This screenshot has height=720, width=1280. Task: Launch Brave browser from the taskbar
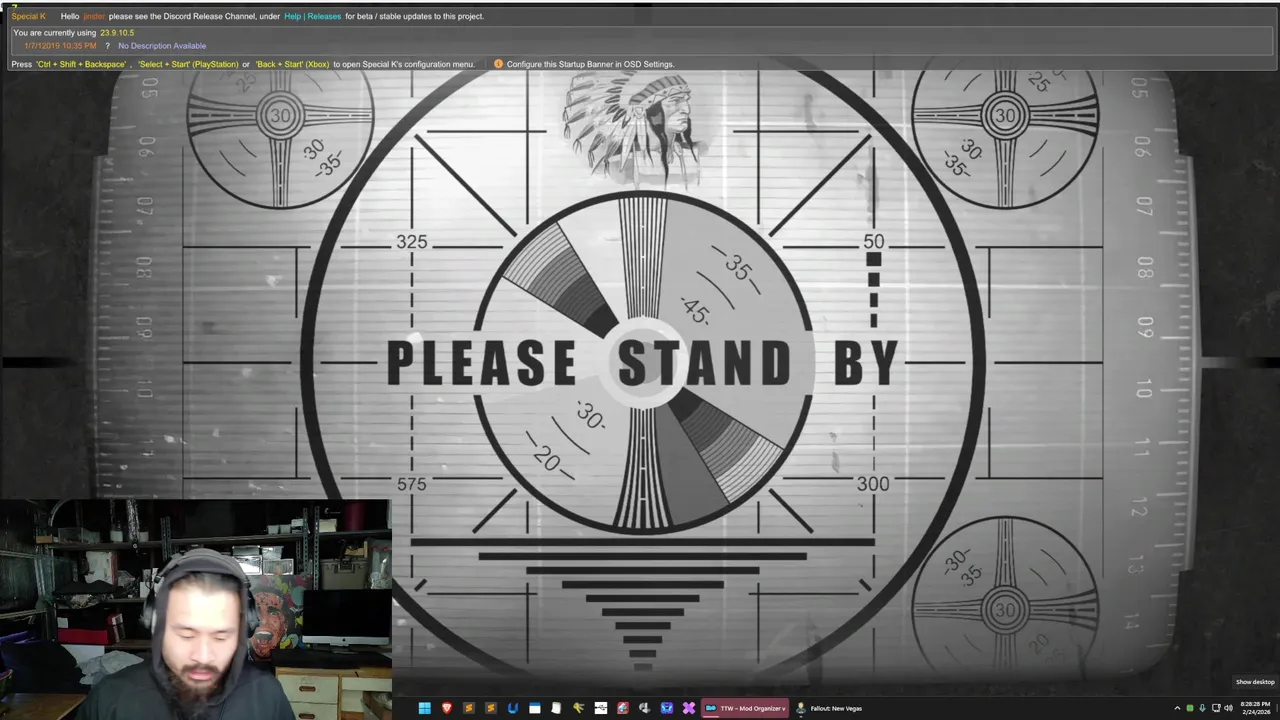coord(447,708)
